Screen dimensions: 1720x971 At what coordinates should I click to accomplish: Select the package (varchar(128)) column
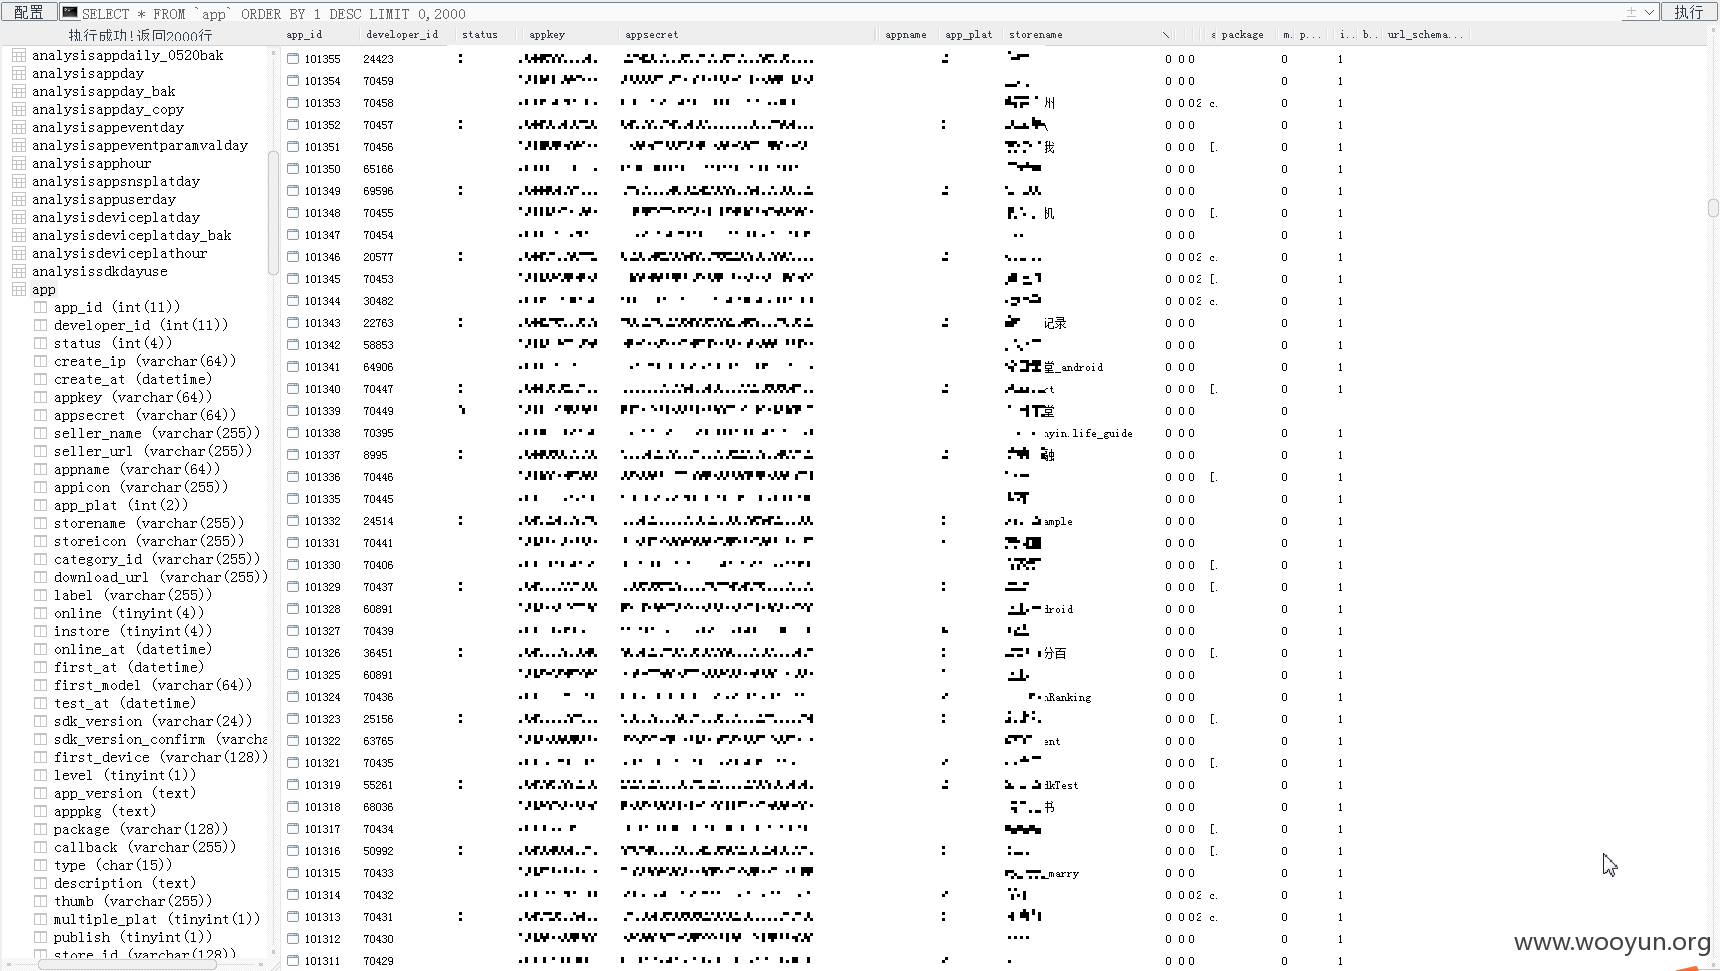[141, 829]
